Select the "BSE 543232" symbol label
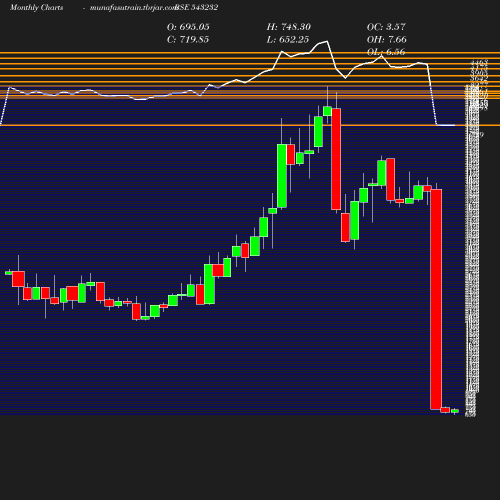The height and width of the screenshot is (500, 500). click(196, 7)
